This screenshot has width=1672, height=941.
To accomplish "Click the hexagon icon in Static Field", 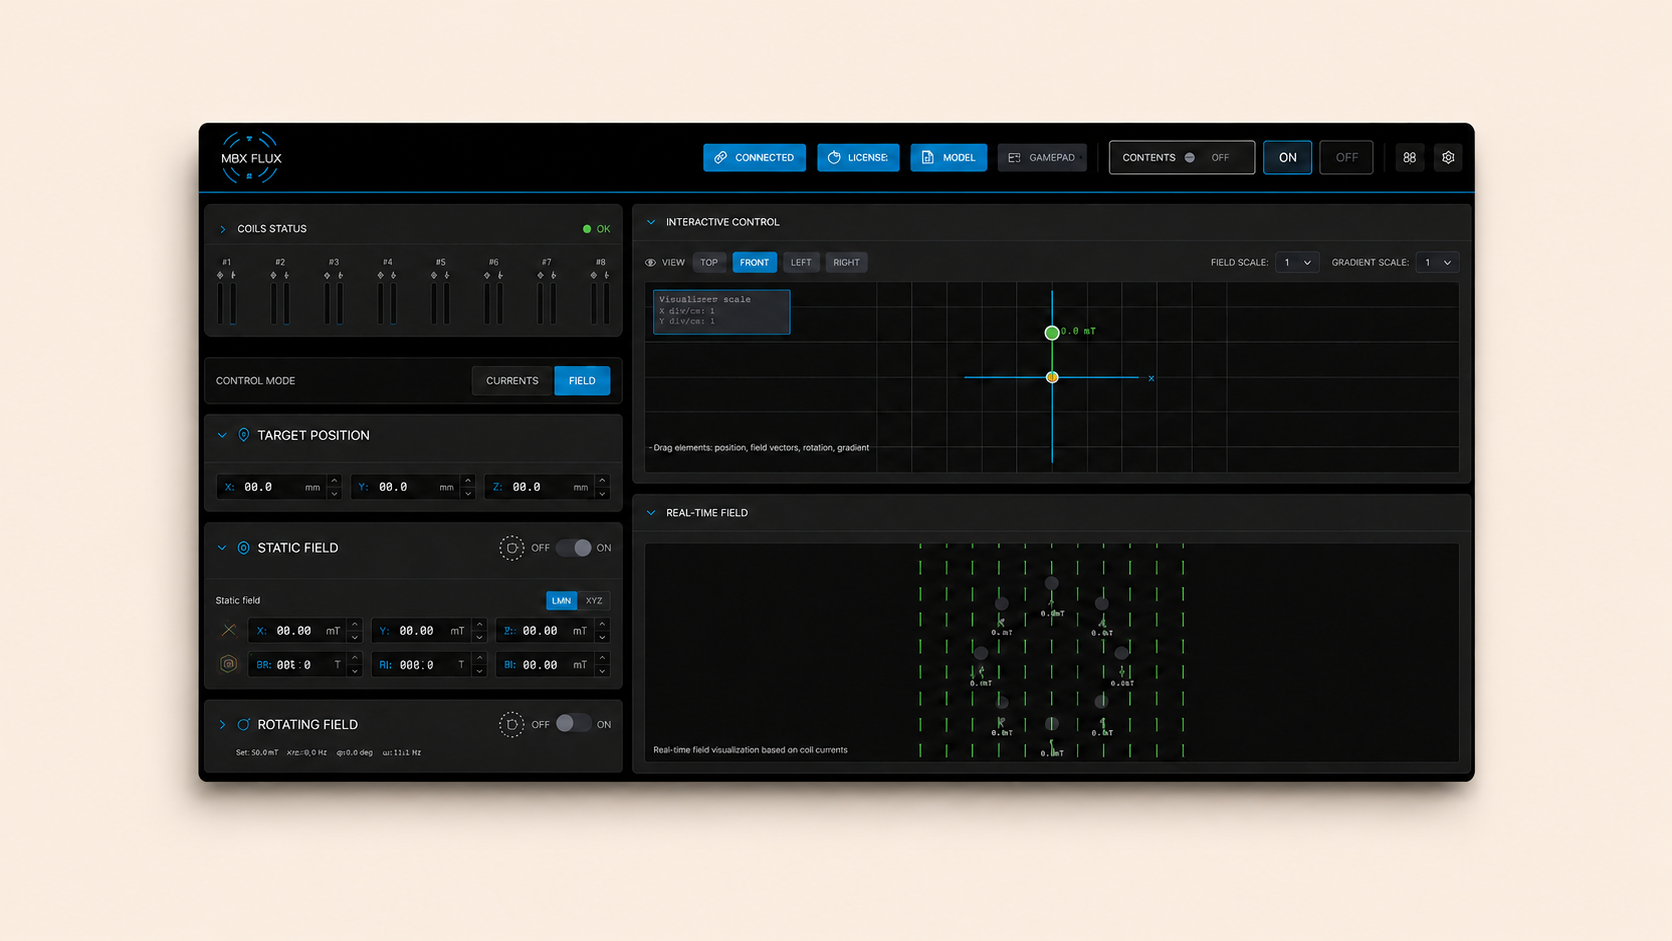I will (x=229, y=664).
